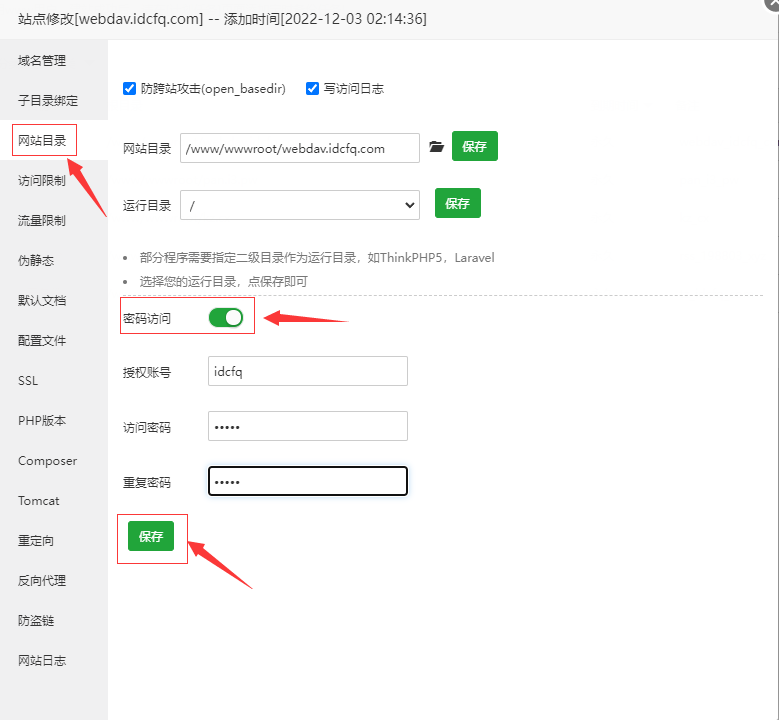Open the 域名管理 tab

click(x=42, y=61)
